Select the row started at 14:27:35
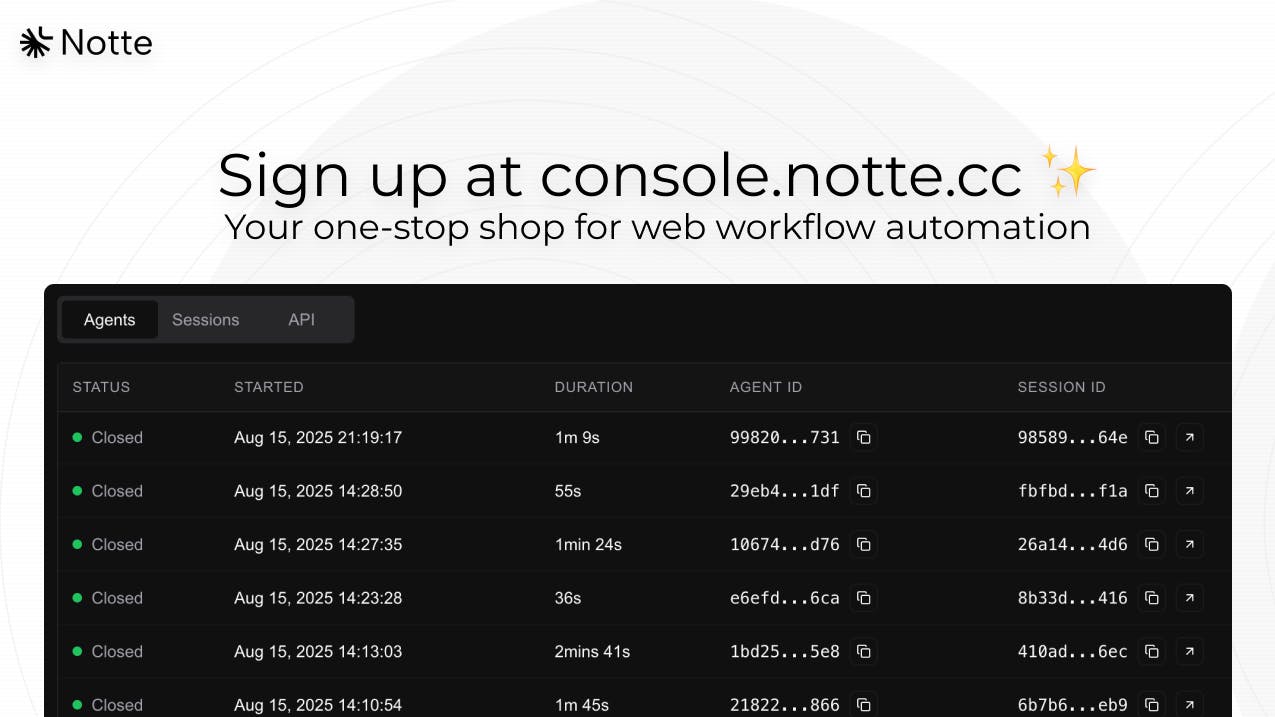The image size is (1275, 717). [x=645, y=544]
